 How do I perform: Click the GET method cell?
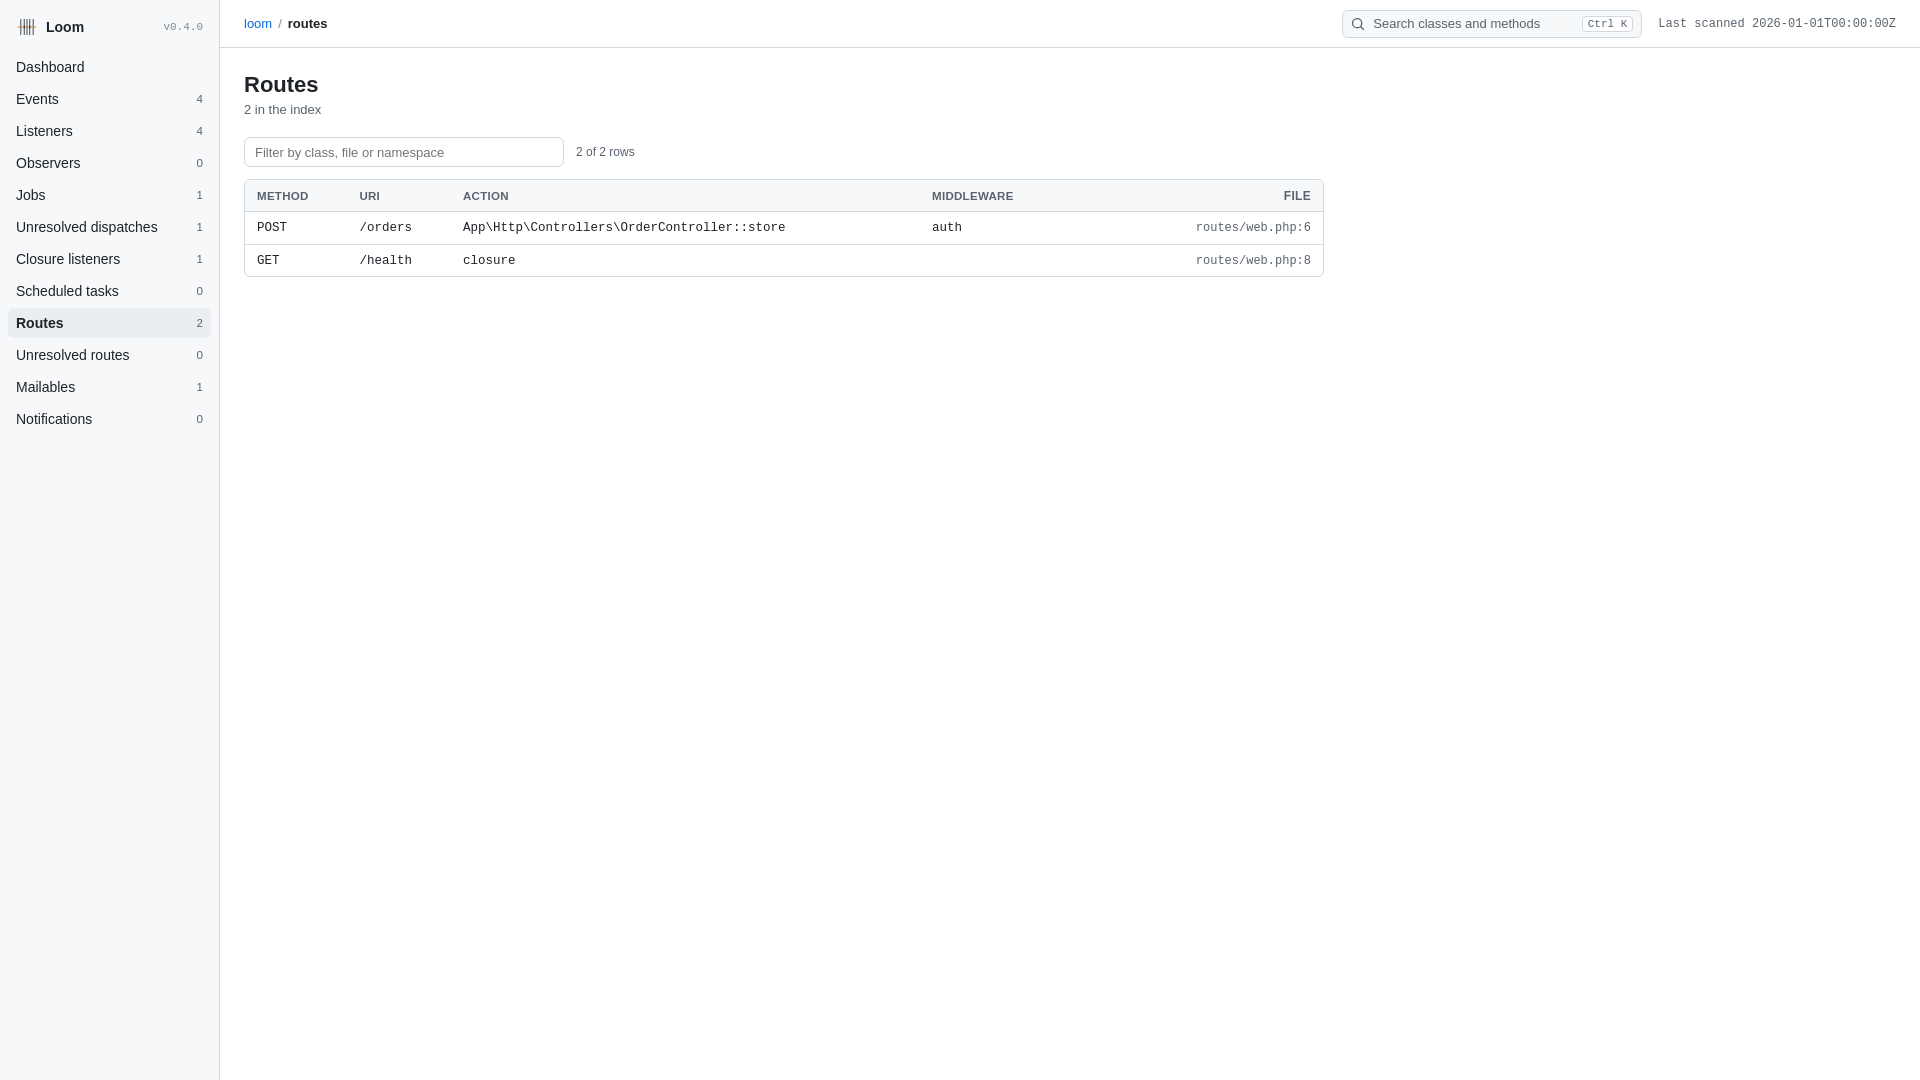pyautogui.click(x=268, y=261)
